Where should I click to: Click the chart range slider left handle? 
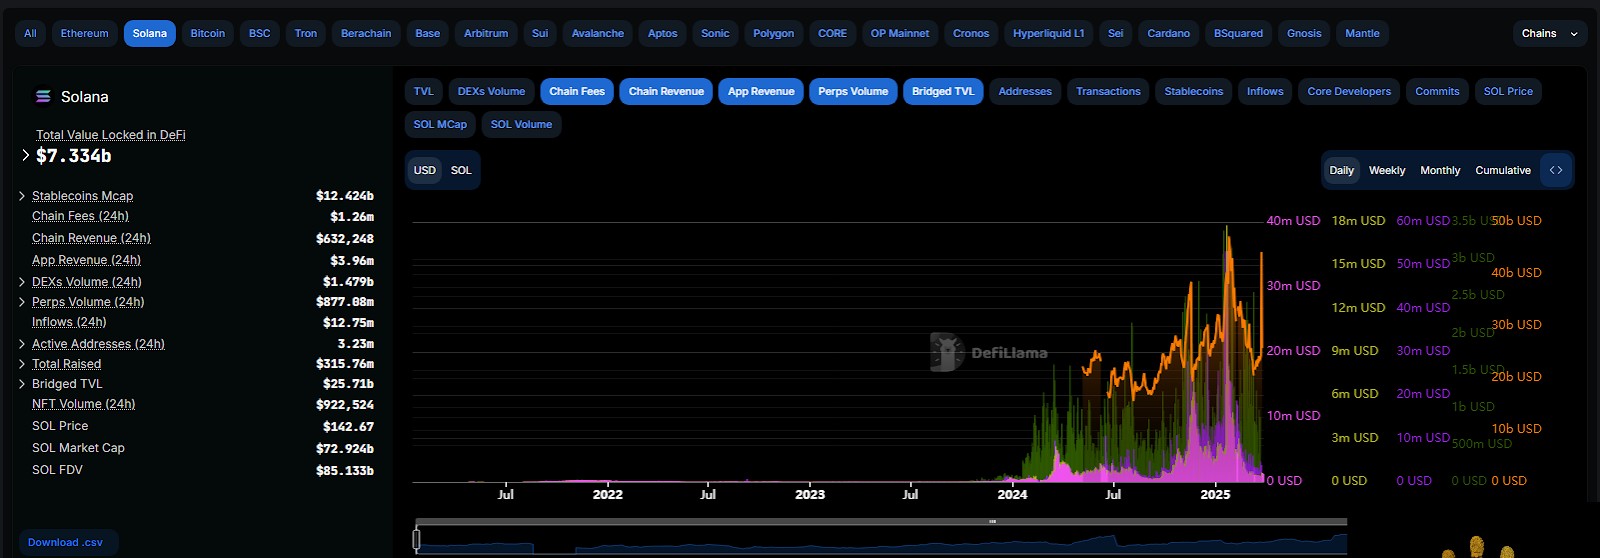point(416,539)
